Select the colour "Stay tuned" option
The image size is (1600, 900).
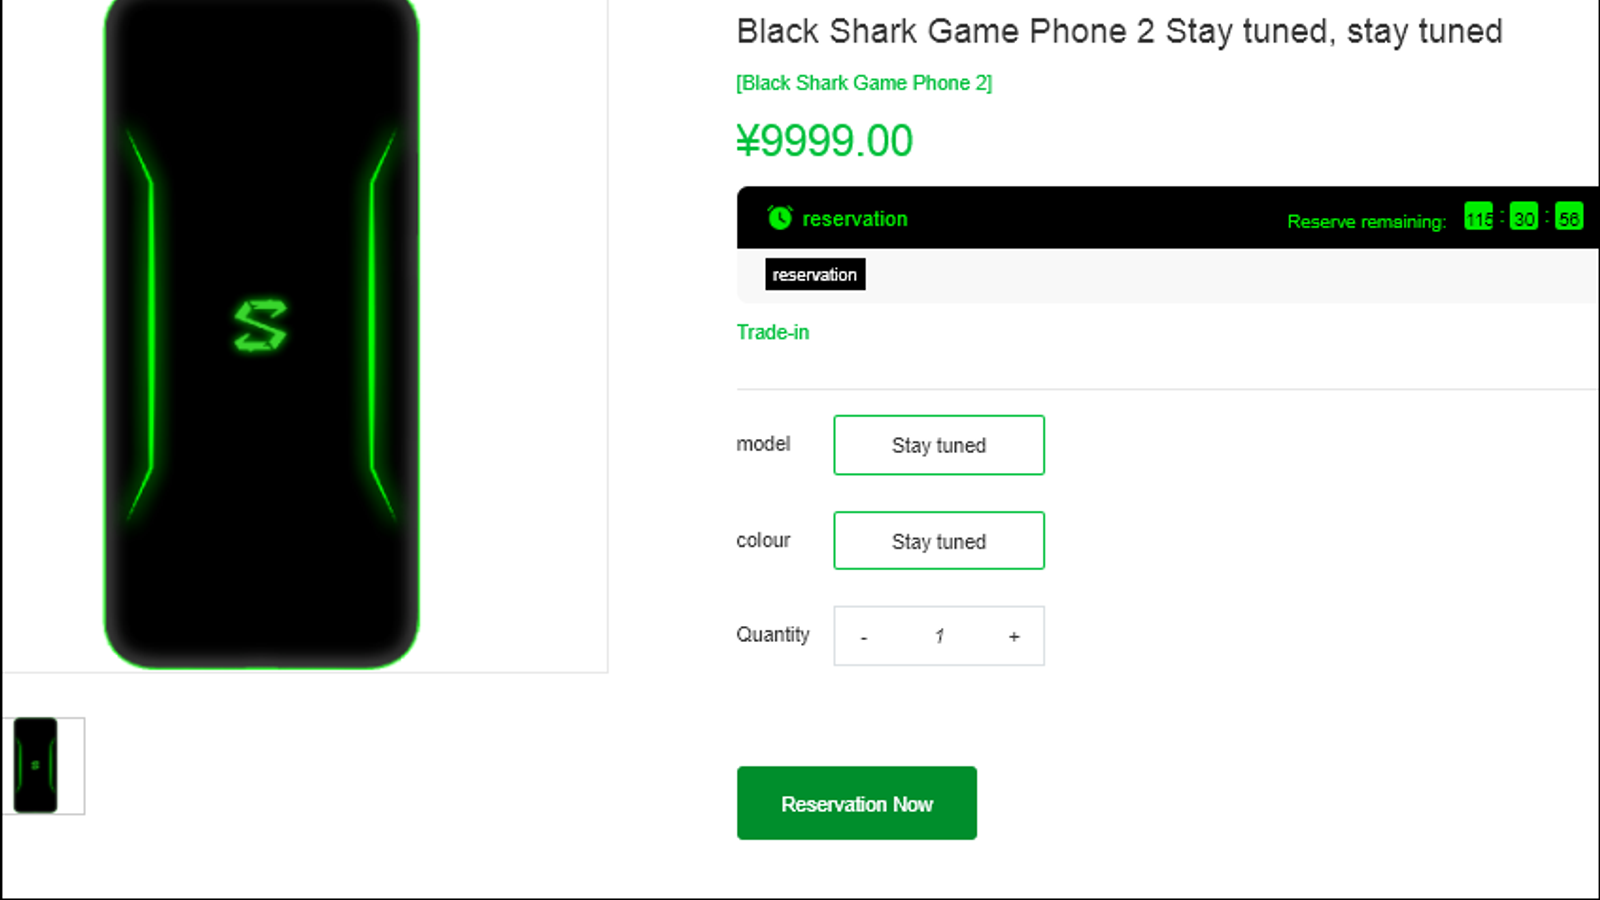[x=939, y=541]
